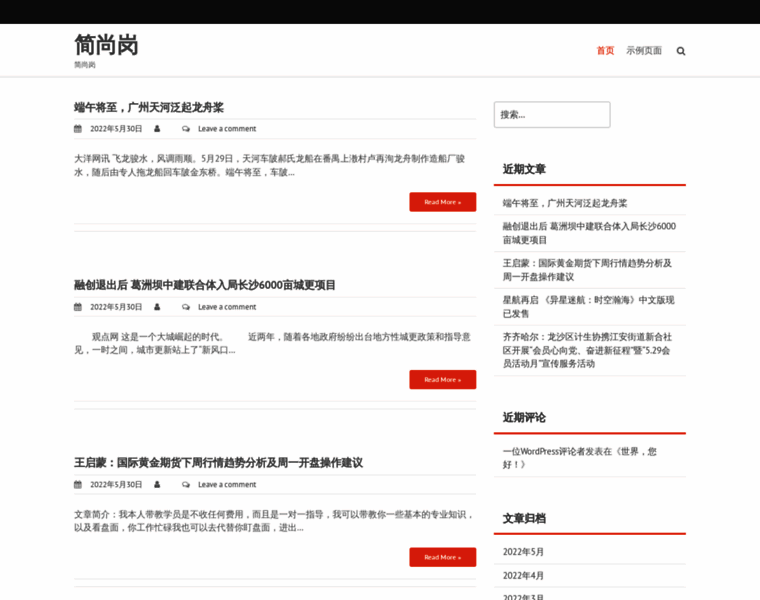Open the 首页 navigation menu item
Image resolution: width=760 pixels, height=600 pixels.
click(605, 51)
